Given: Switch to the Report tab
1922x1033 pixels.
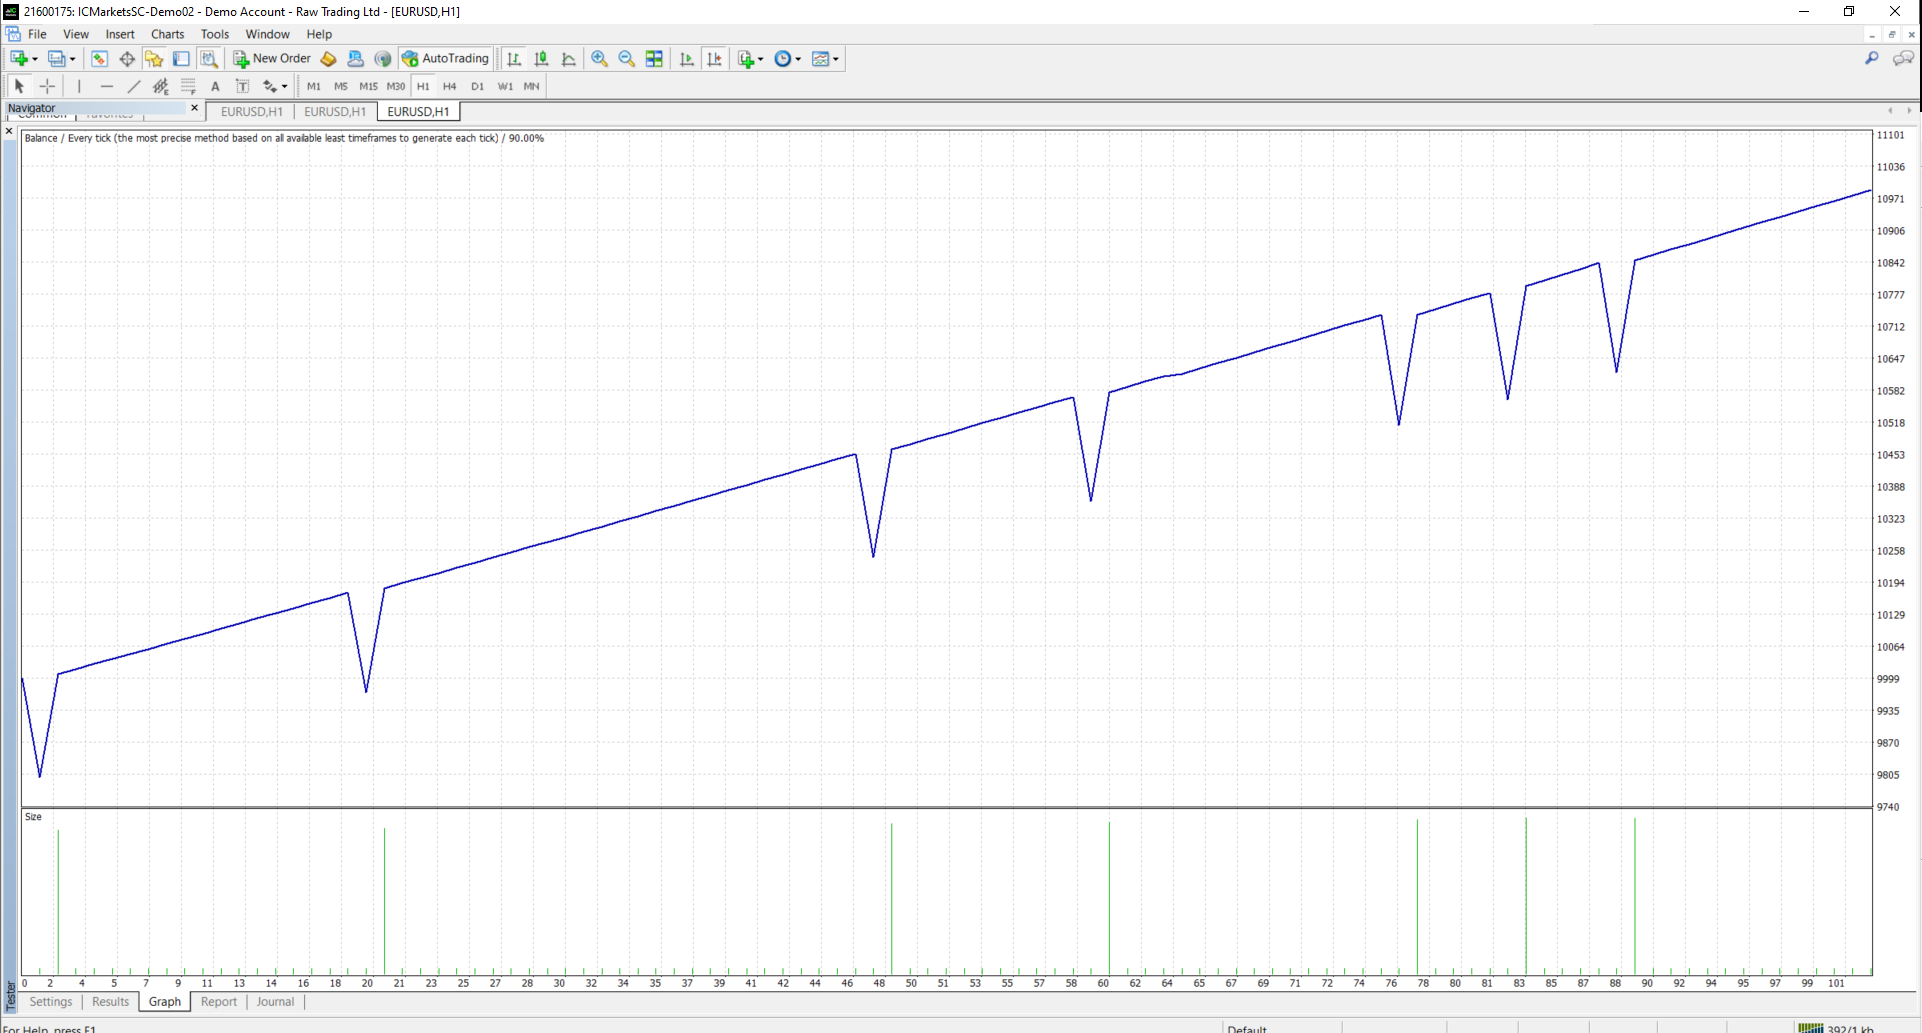Looking at the screenshot, I should tap(219, 1001).
